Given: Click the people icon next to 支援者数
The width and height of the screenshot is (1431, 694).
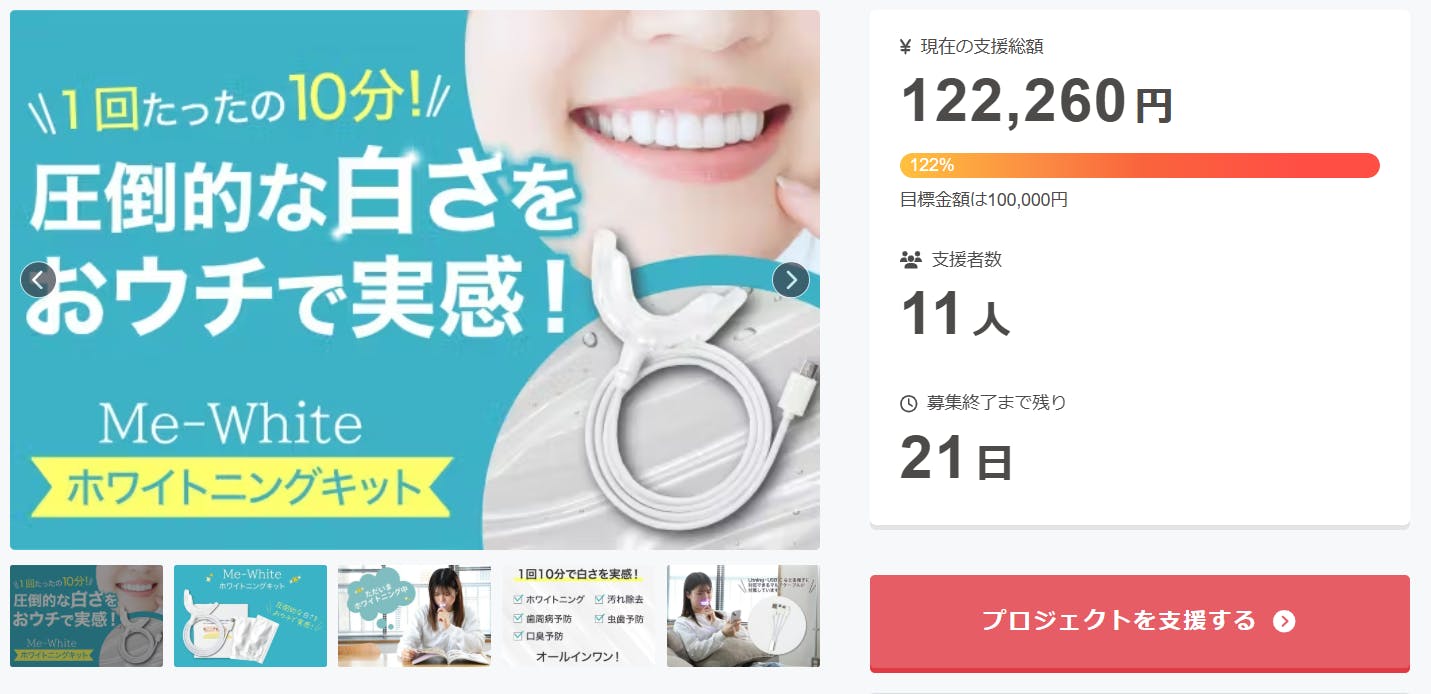Looking at the screenshot, I should (x=910, y=260).
